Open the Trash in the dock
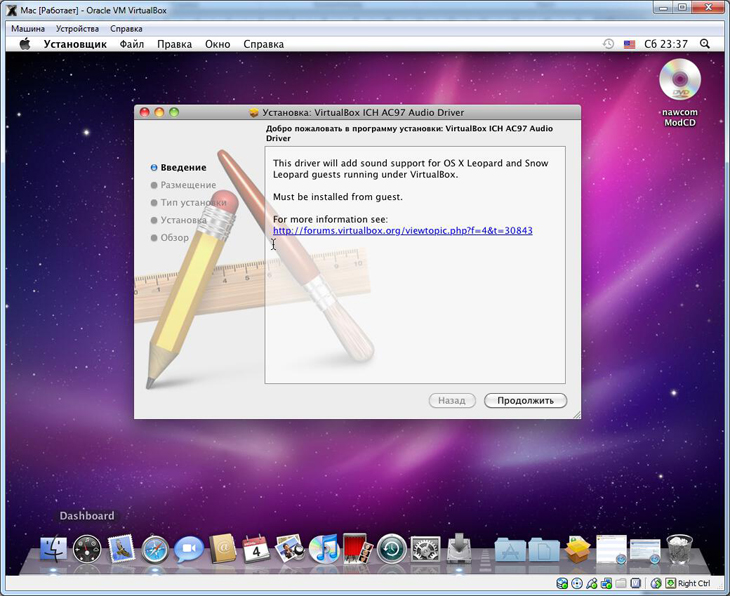The image size is (730, 596). tap(680, 549)
